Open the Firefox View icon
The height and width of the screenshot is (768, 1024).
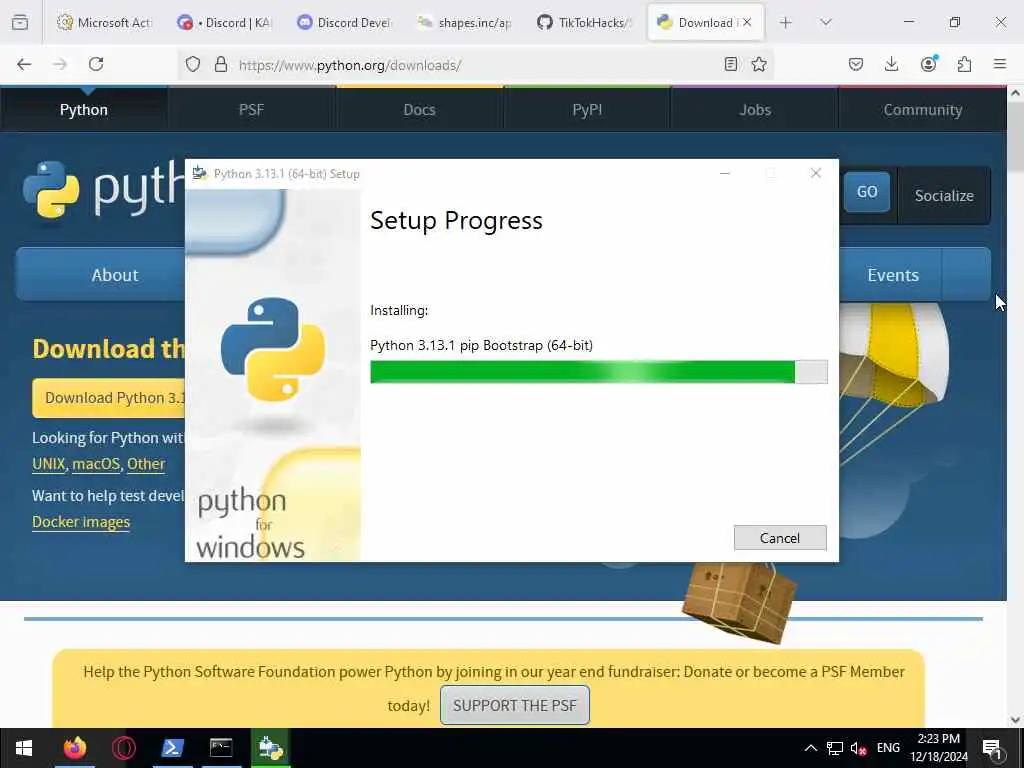click(x=20, y=23)
